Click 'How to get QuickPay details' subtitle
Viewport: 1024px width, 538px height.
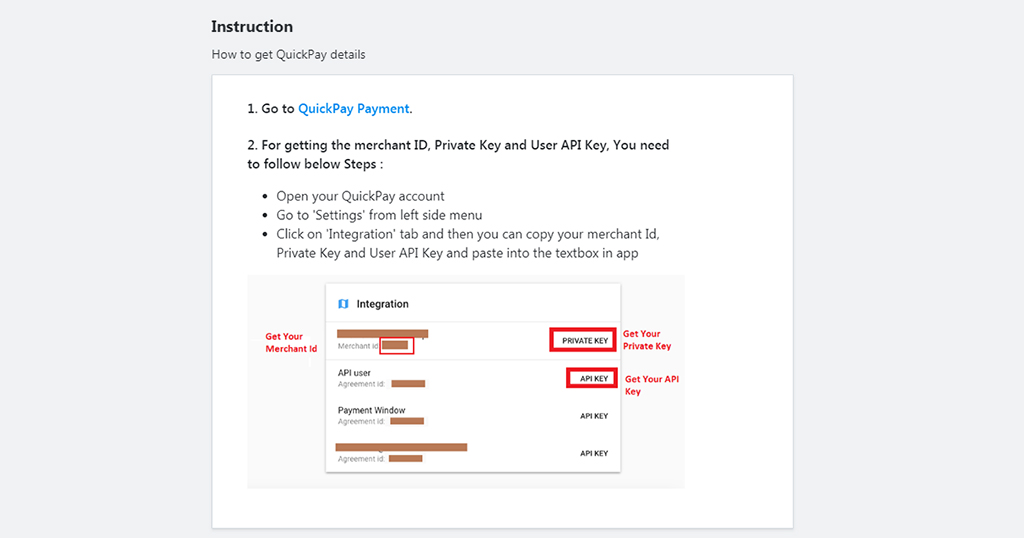tap(288, 54)
